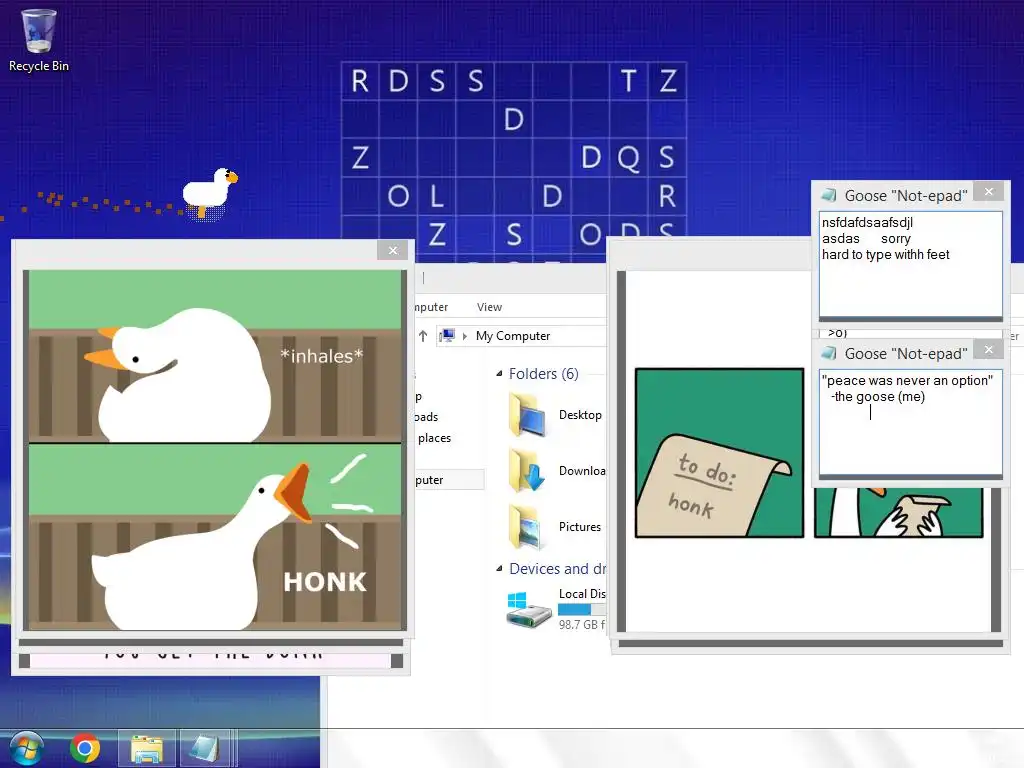The width and height of the screenshot is (1024, 768).
Task: Click the white goose walking on desktop
Action: point(210,193)
